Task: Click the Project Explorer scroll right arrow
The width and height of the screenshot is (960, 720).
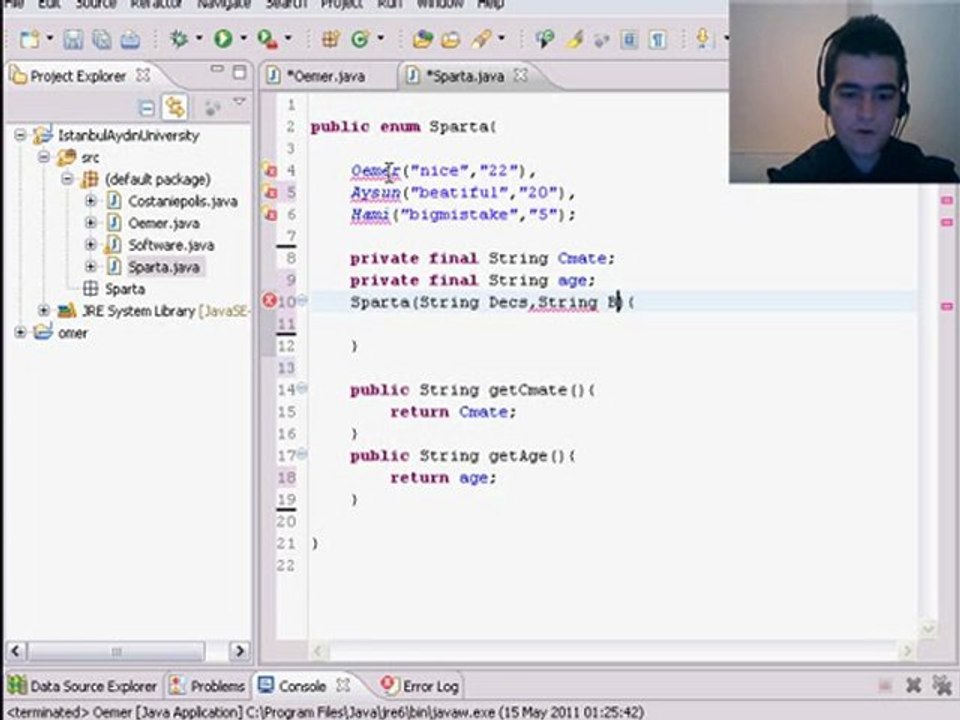Action: [239, 650]
